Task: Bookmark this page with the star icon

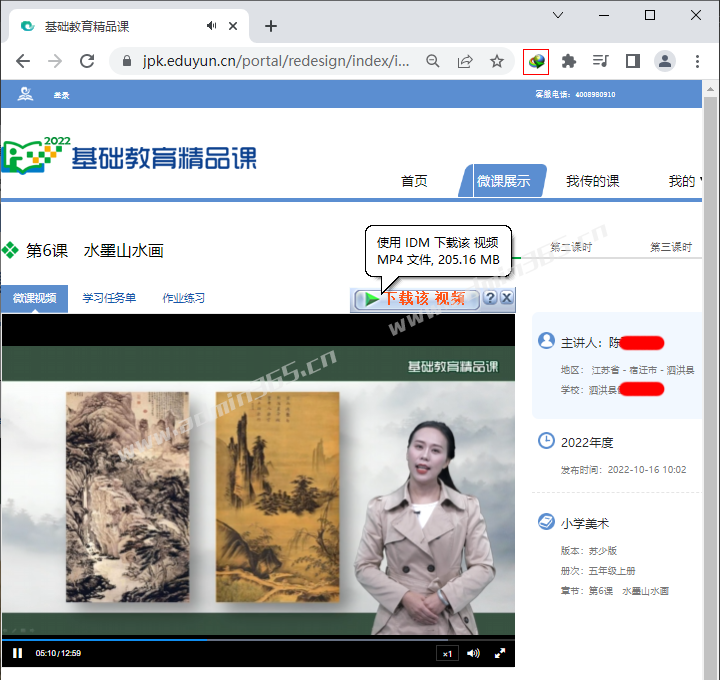Action: click(x=497, y=61)
